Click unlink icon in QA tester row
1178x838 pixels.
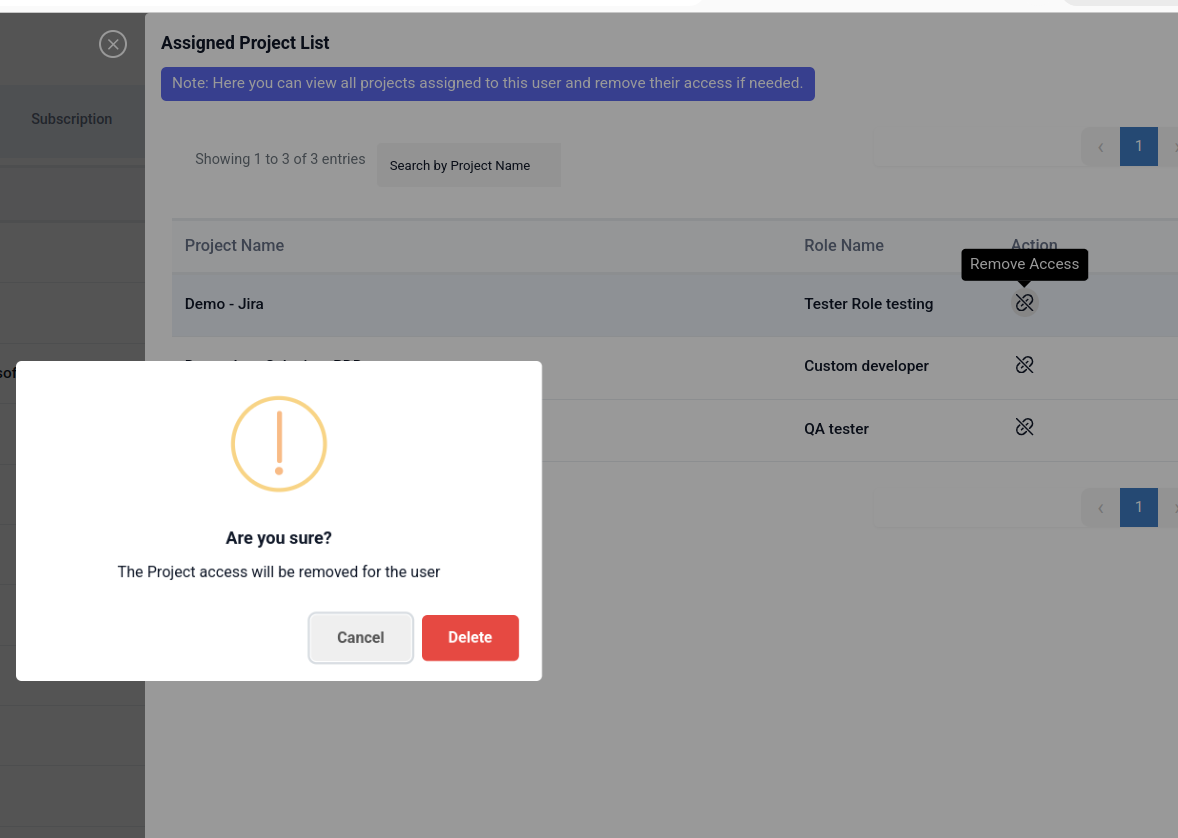[x=1024, y=427]
